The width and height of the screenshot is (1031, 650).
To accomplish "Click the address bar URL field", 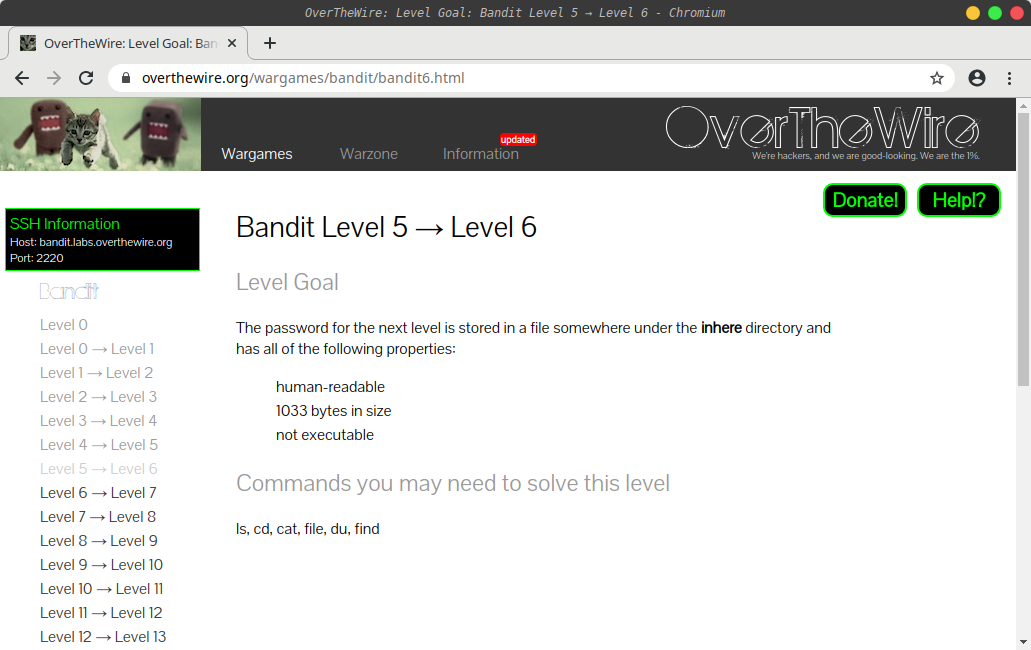I will (531, 78).
